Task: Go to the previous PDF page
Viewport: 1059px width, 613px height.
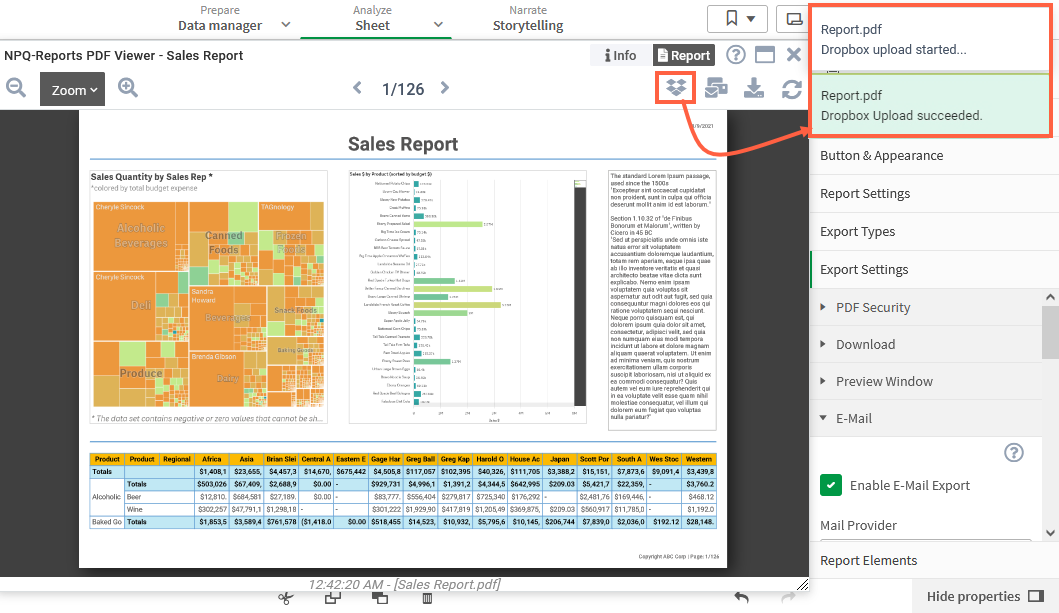Action: (357, 88)
